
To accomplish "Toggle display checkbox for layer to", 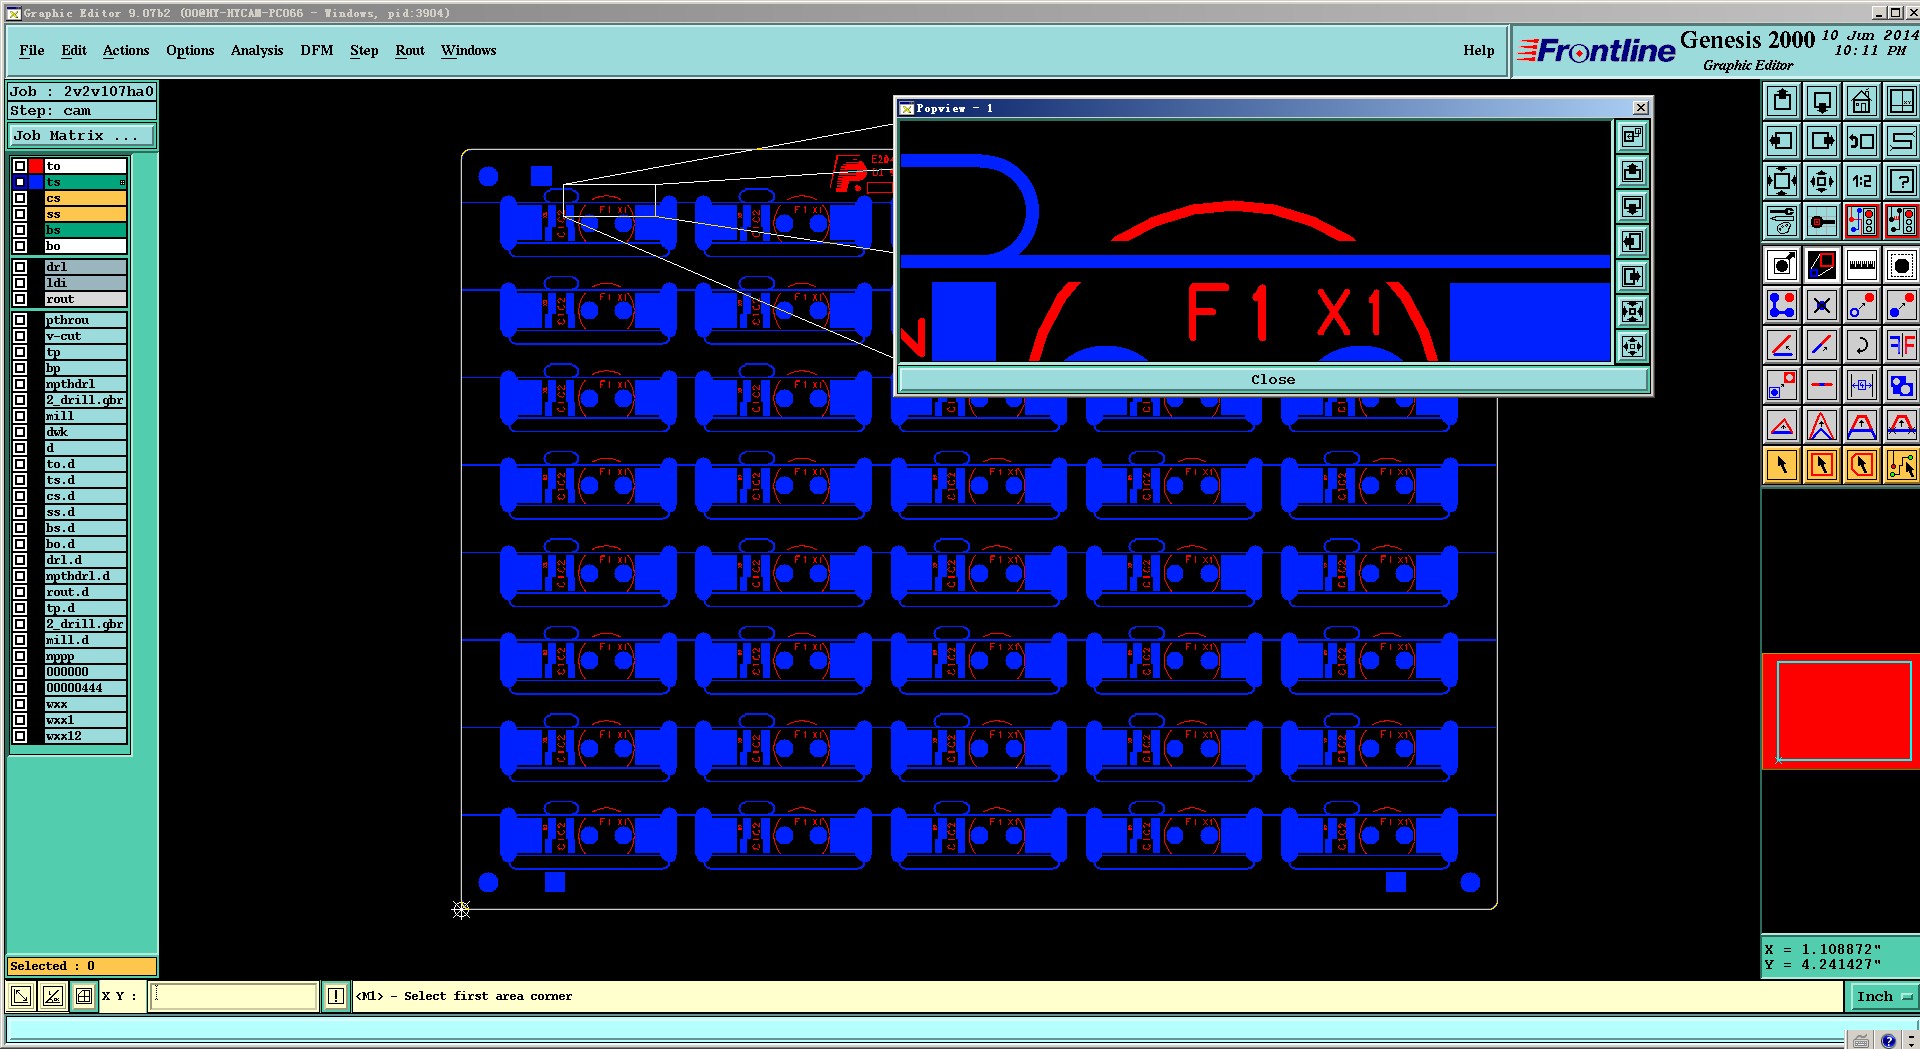I will click(x=20, y=166).
